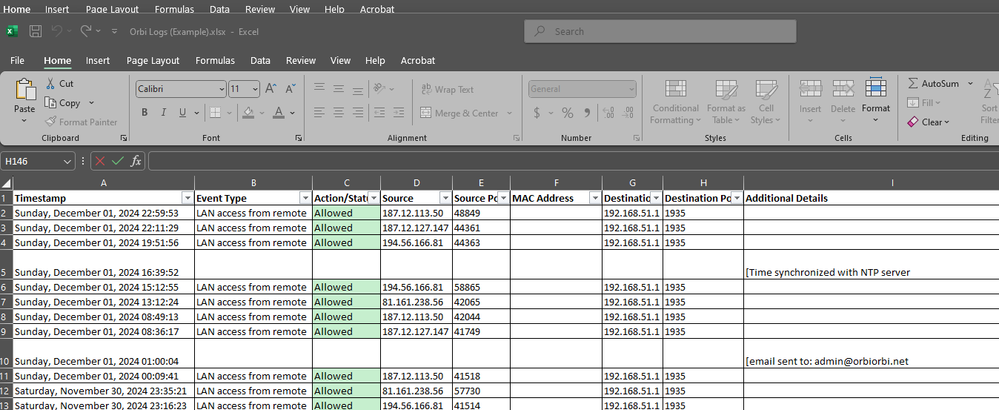
Task: Align text left in cell
Action: (319, 113)
